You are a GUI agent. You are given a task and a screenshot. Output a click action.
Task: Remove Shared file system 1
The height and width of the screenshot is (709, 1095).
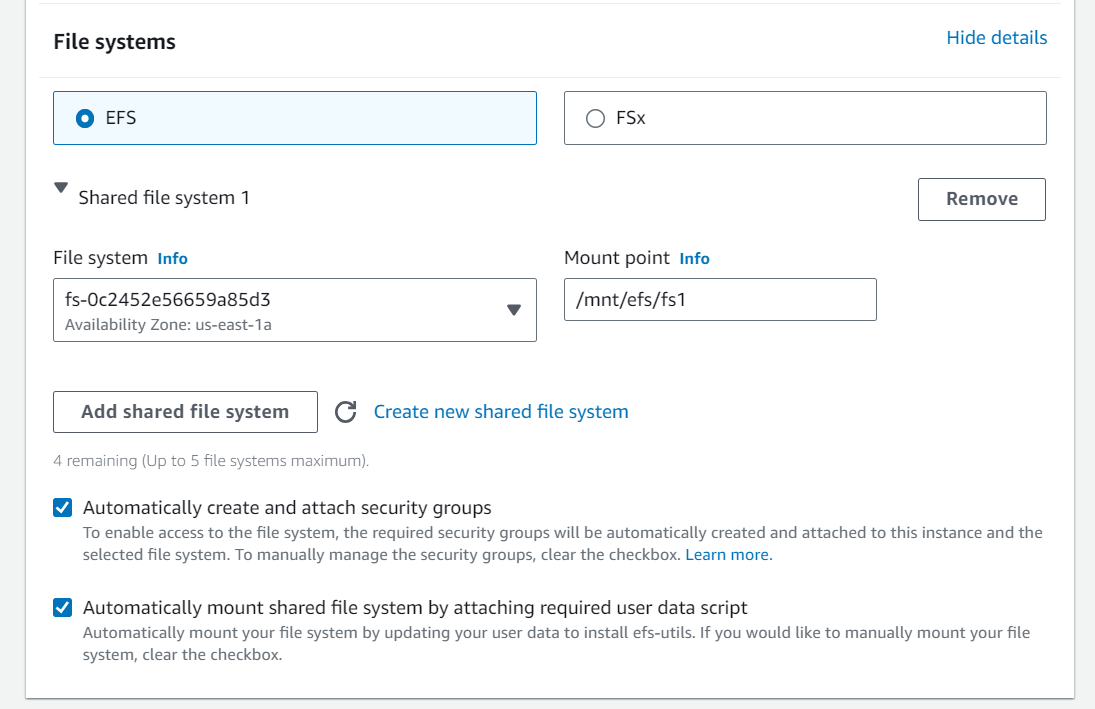pos(982,199)
